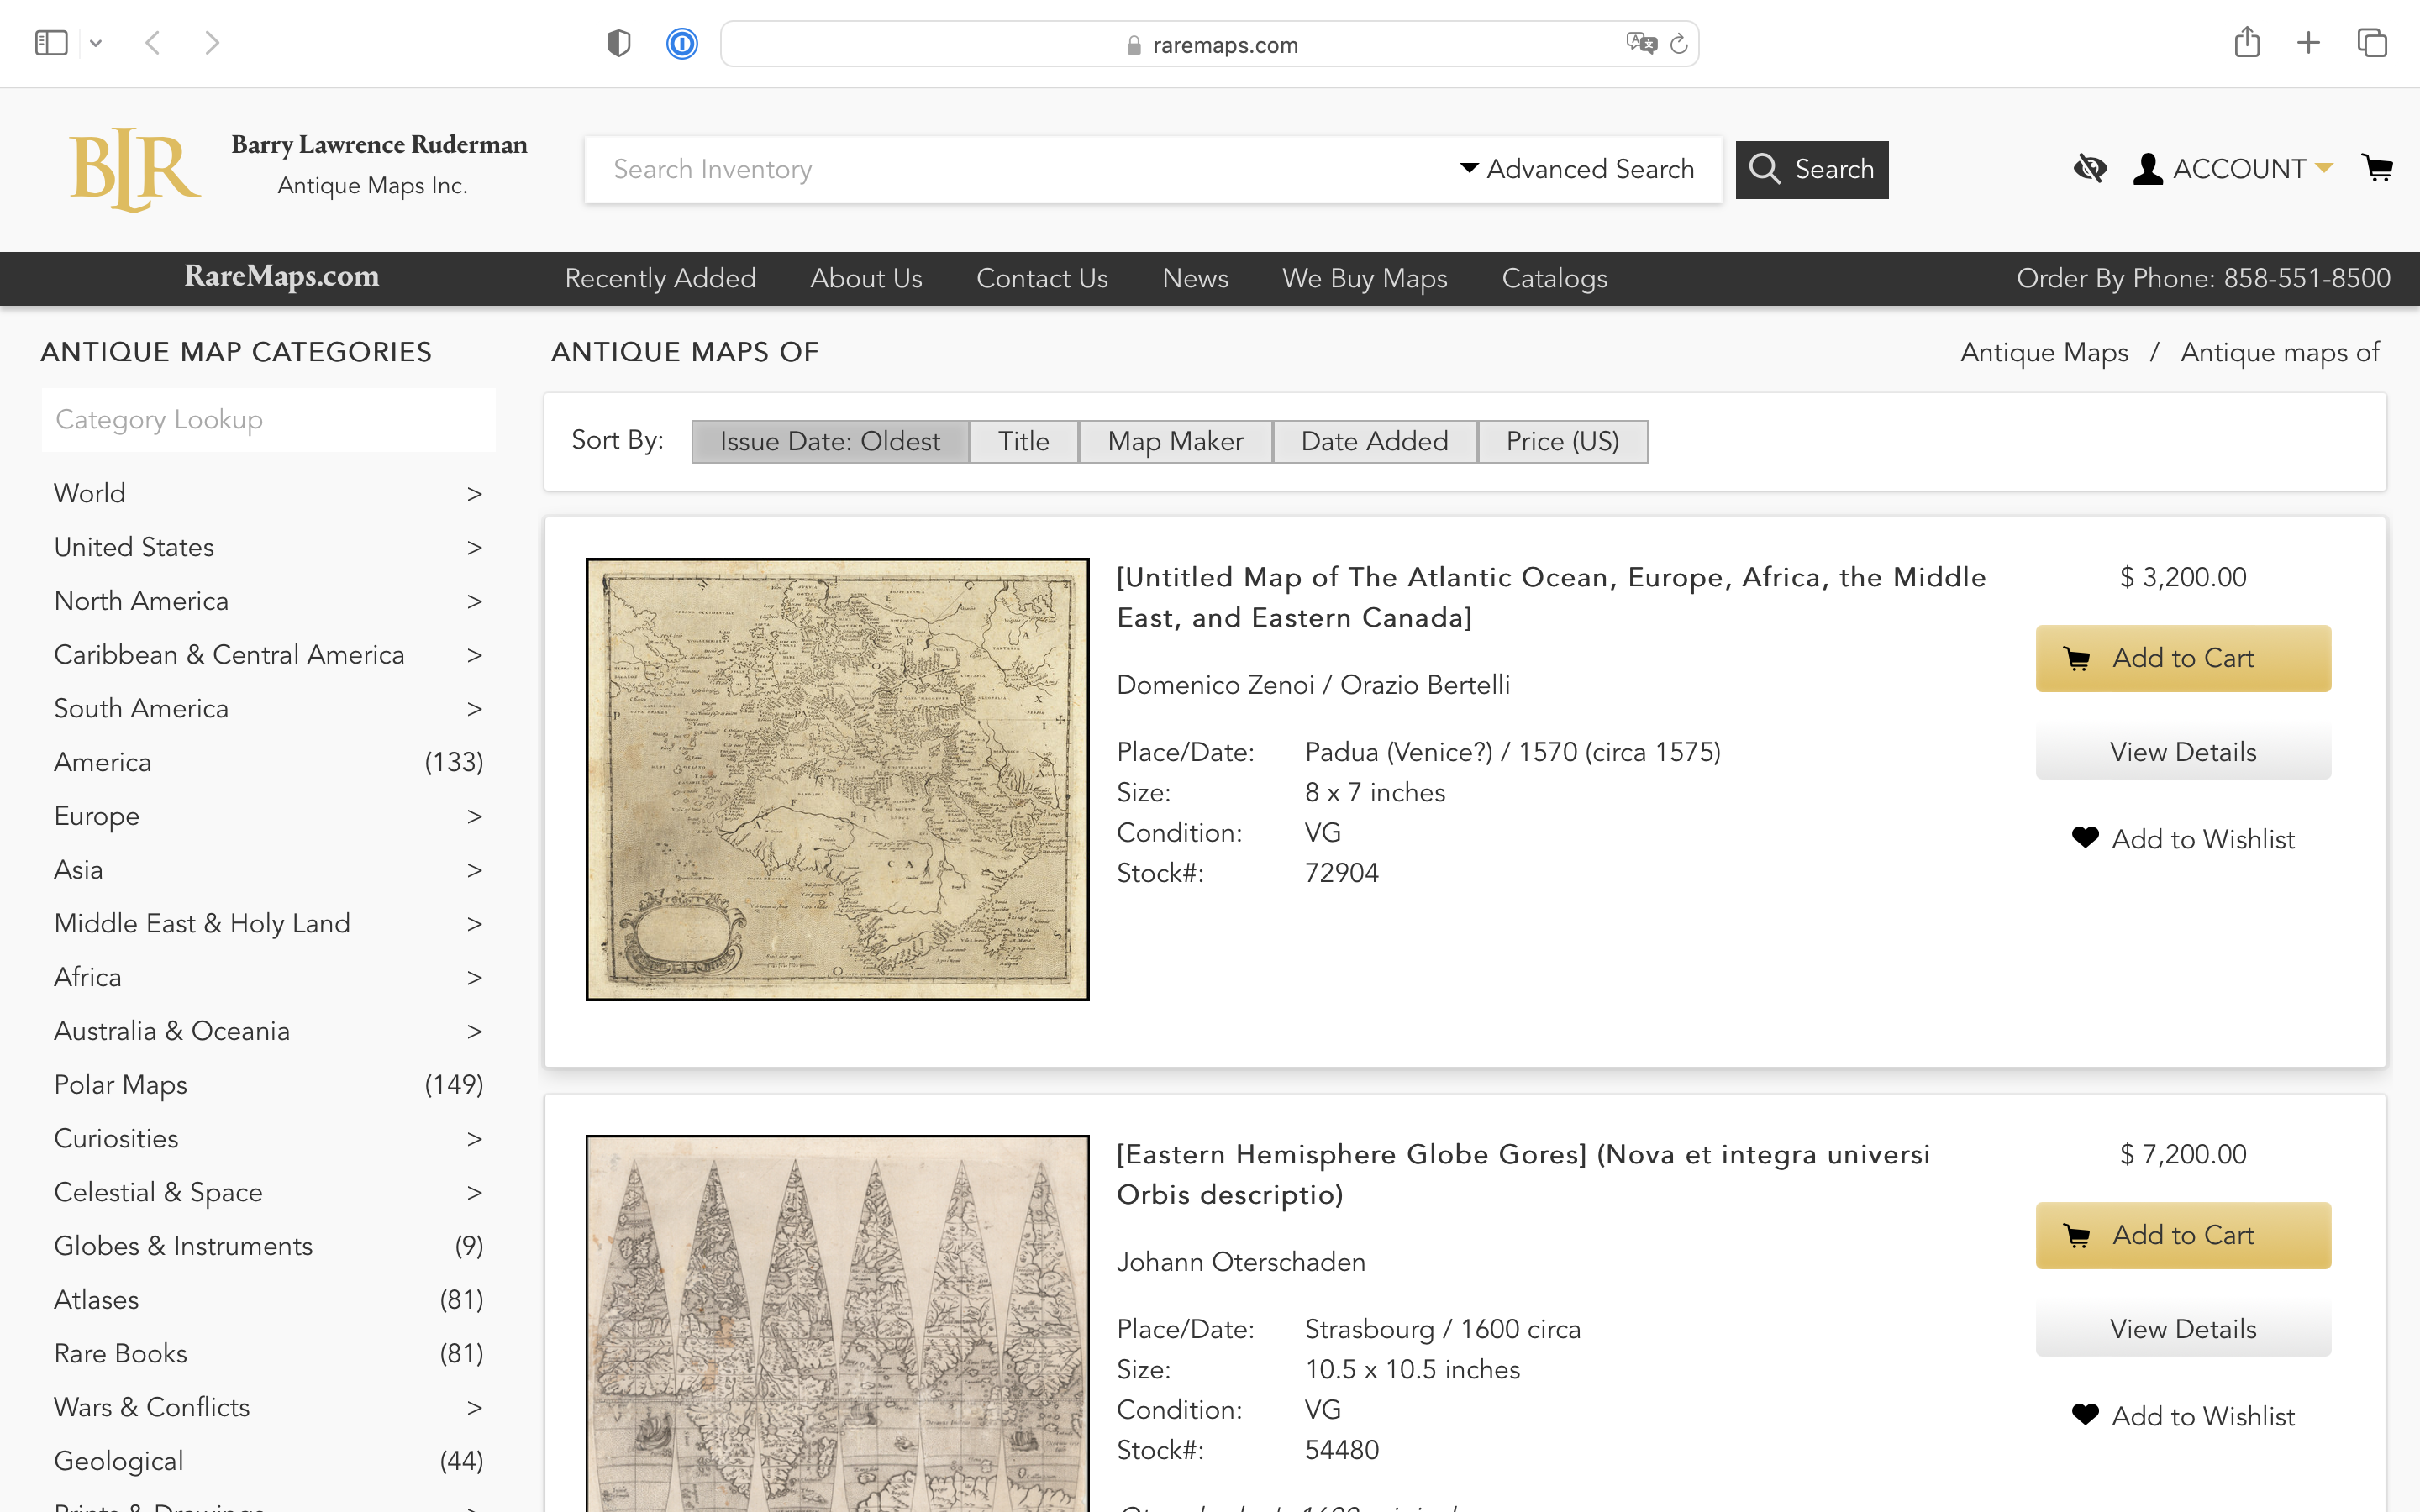
Task: Open We Buy Maps menu item
Action: coord(1365,278)
